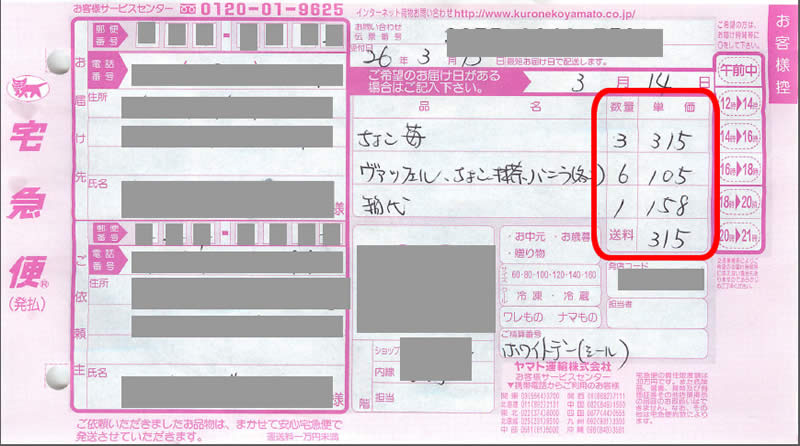Click the 住所 label in the お届け先 section

pos(98,97)
